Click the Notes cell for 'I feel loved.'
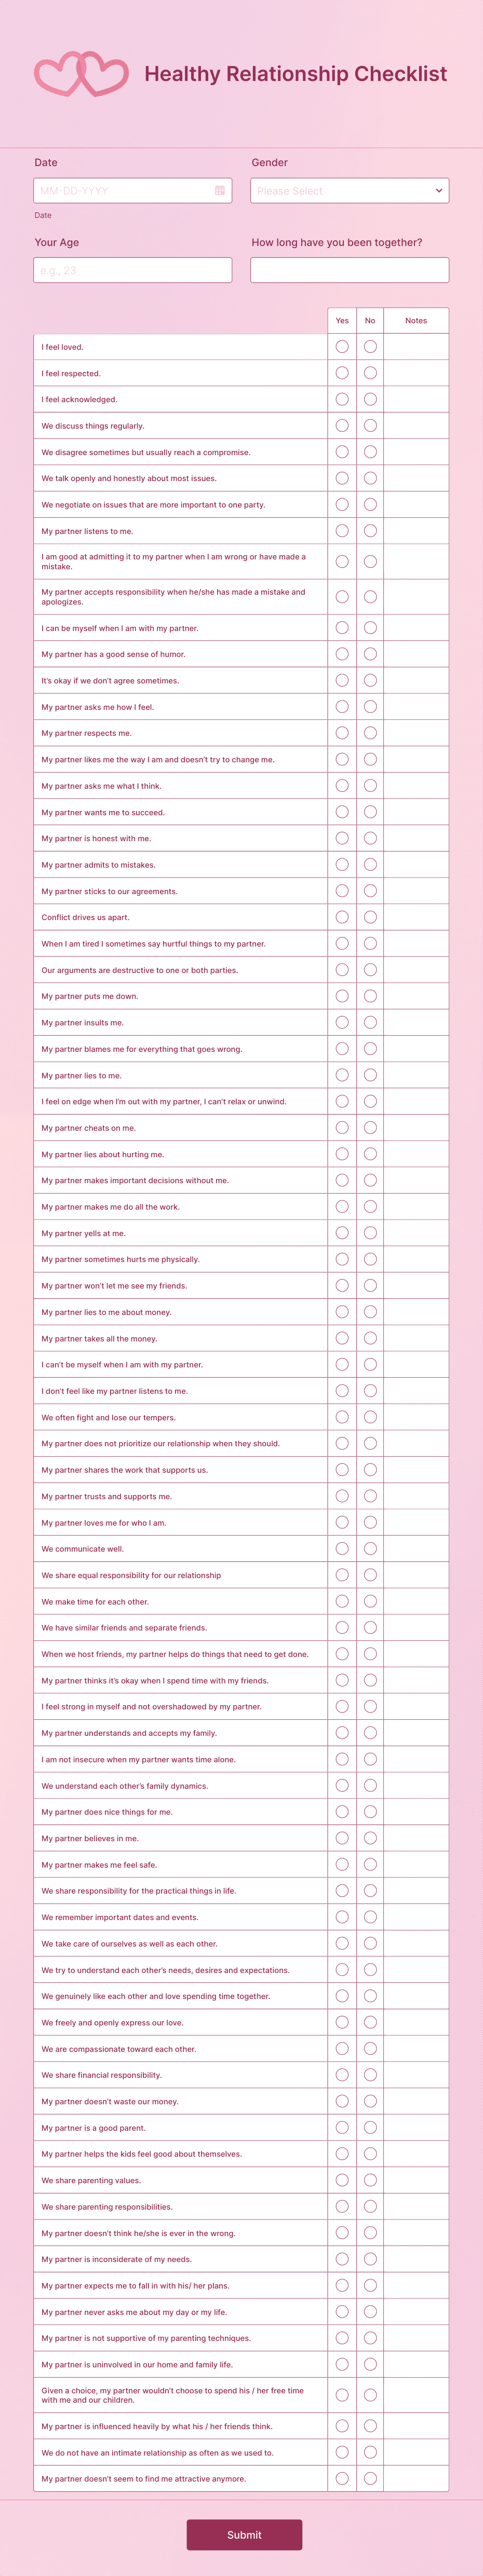The height and width of the screenshot is (2576, 483). [x=417, y=347]
